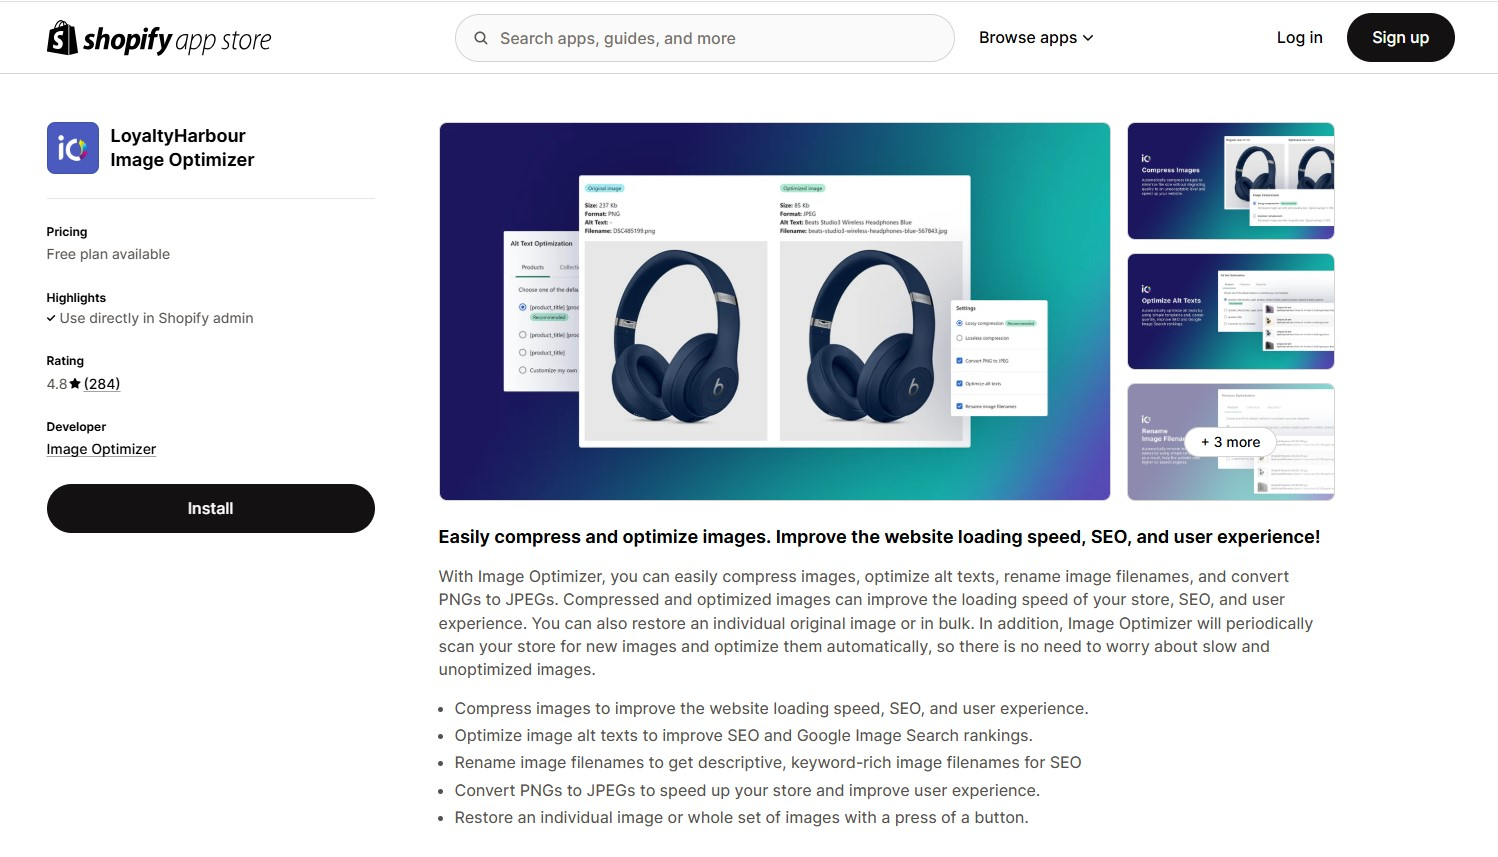The image size is (1498, 857).
Task: Click the Sign up button
Action: tap(1400, 38)
